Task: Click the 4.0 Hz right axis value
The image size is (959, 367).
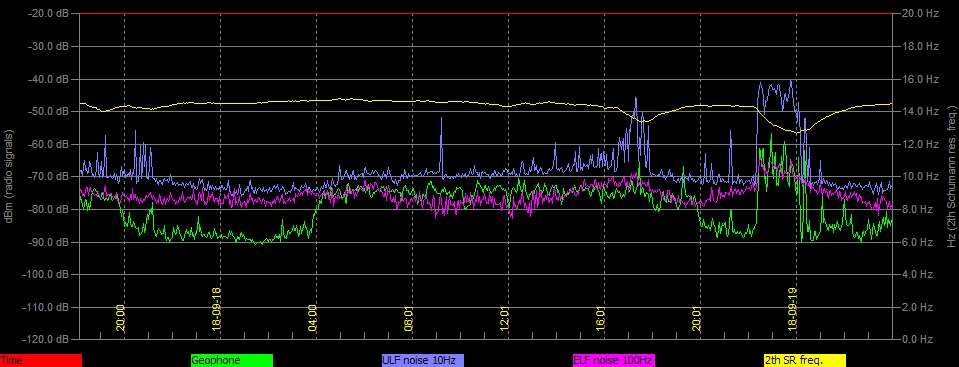Action: 917,275
